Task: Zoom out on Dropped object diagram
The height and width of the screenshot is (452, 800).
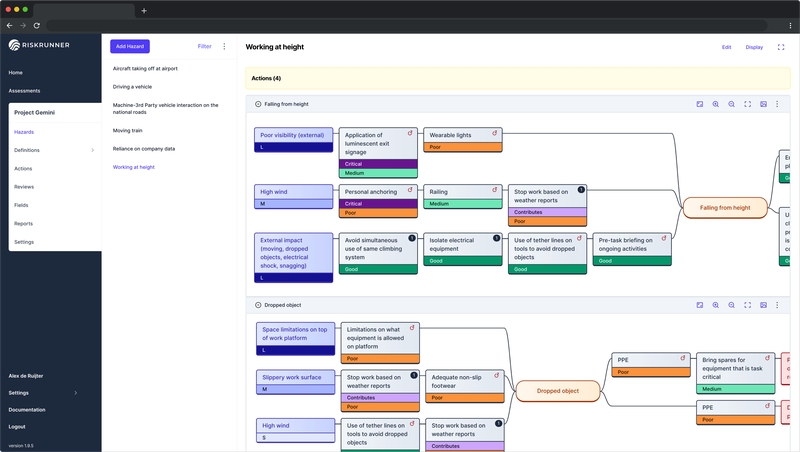Action: click(x=731, y=305)
